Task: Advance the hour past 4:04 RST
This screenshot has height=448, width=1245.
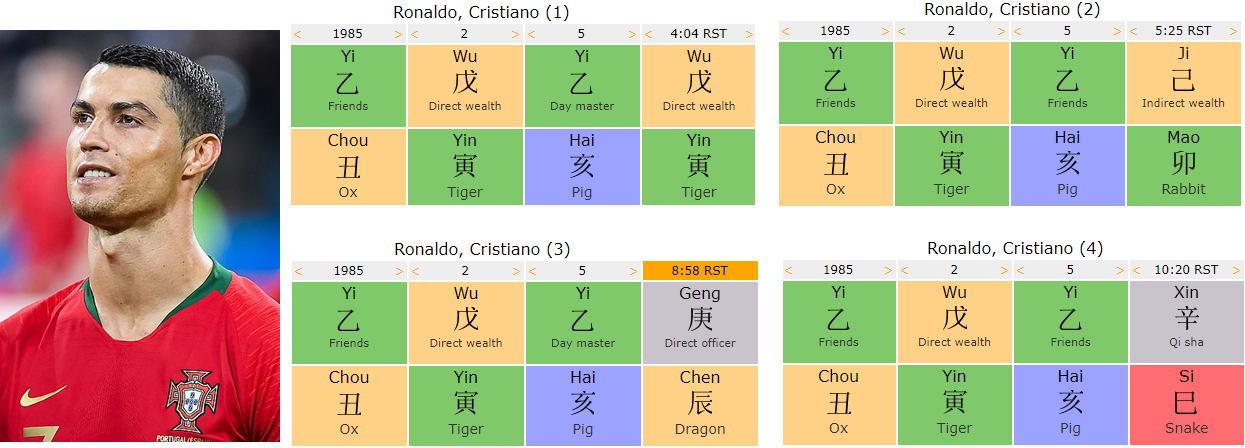Action: point(751,34)
